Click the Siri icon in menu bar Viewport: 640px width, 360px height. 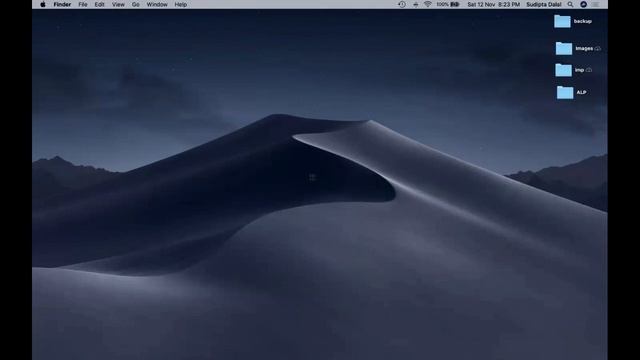(584, 4)
